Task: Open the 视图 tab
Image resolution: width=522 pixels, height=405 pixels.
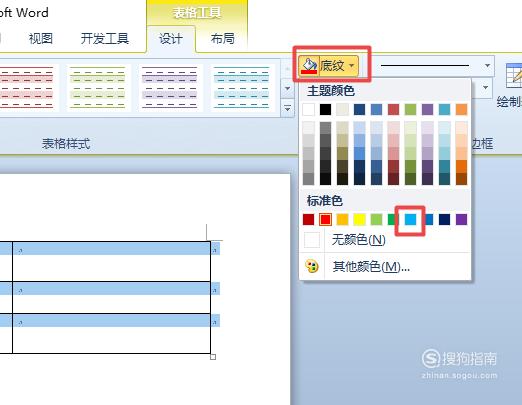Action: coord(41,39)
